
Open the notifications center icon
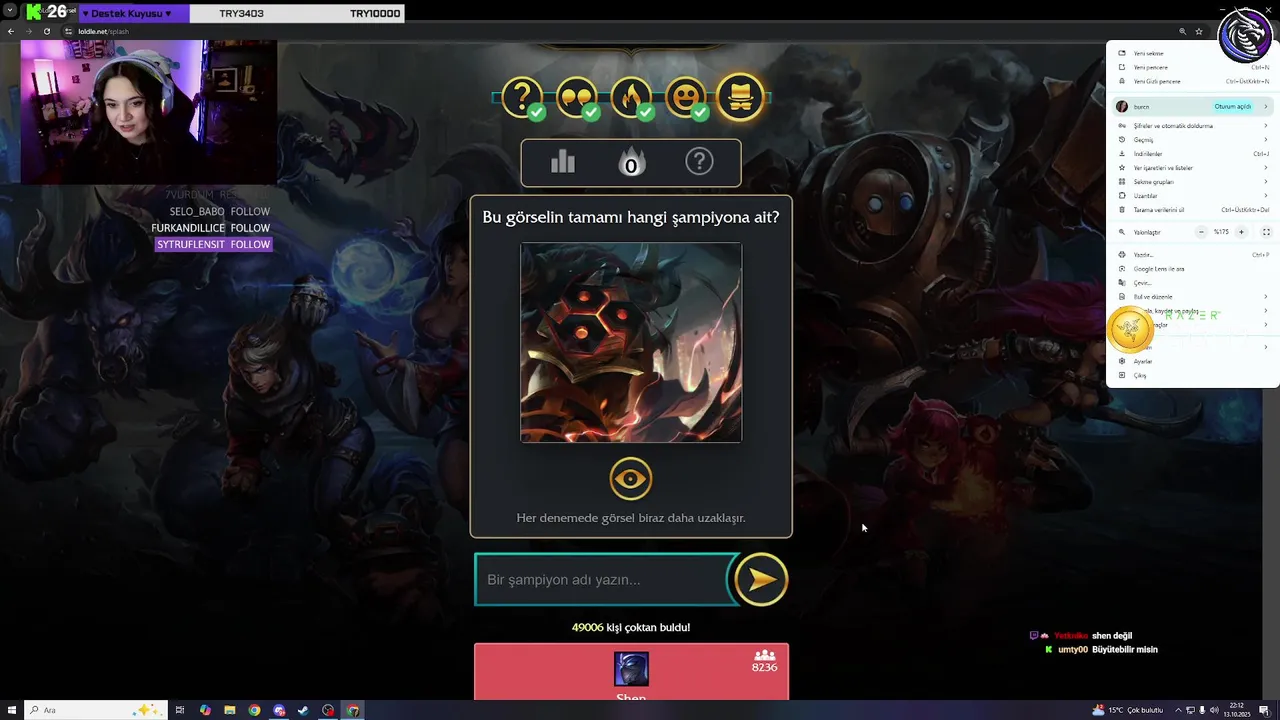point(1265,710)
